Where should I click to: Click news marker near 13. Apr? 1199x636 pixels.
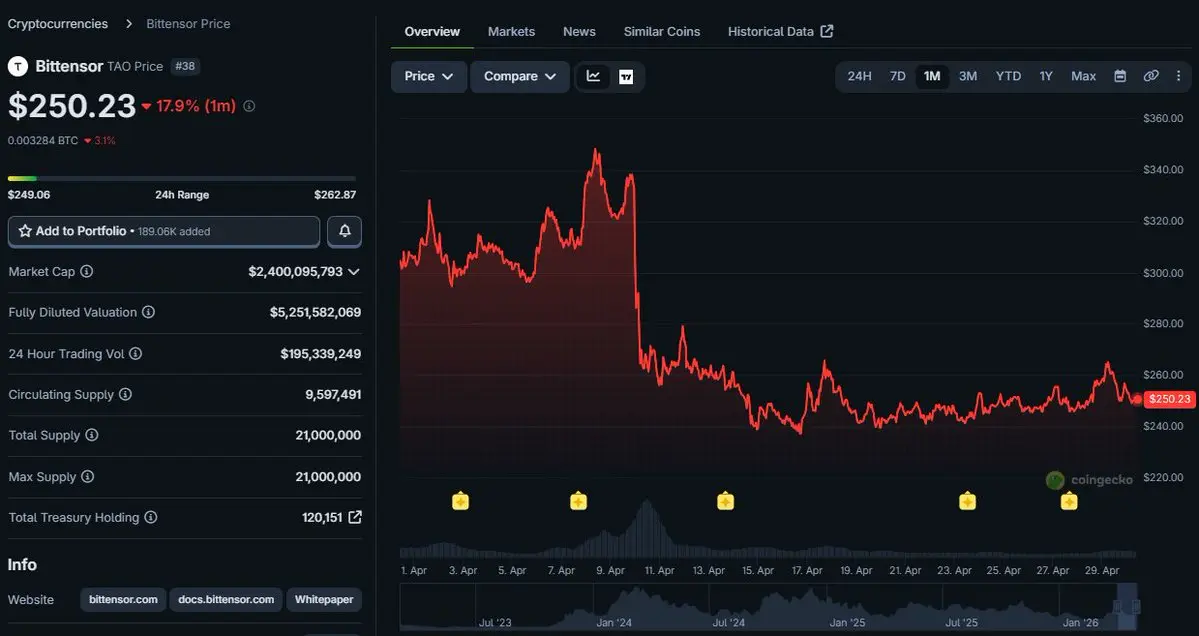tap(726, 501)
